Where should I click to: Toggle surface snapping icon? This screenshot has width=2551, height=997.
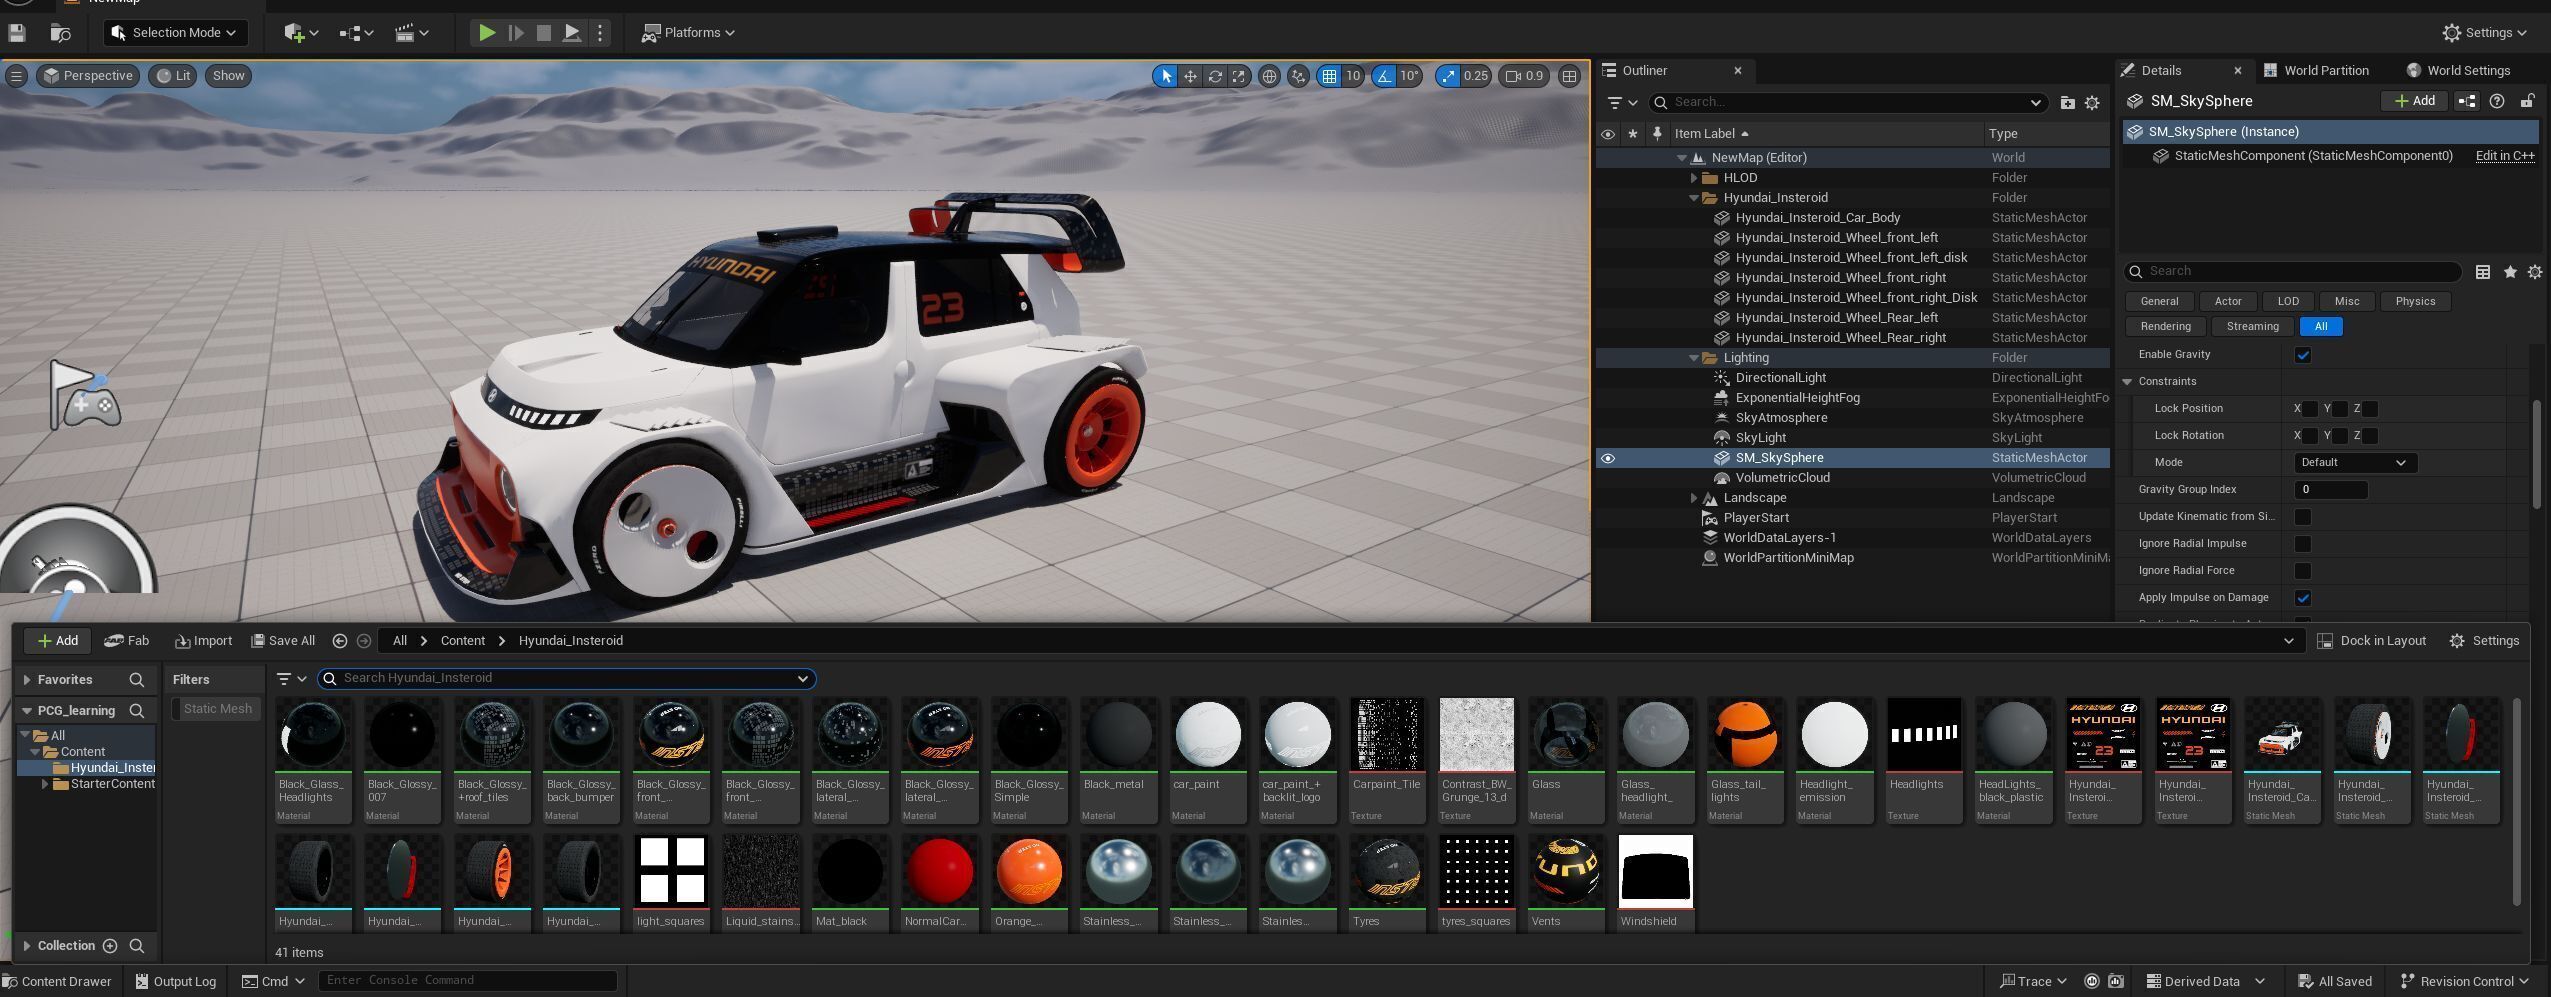tap(1298, 76)
